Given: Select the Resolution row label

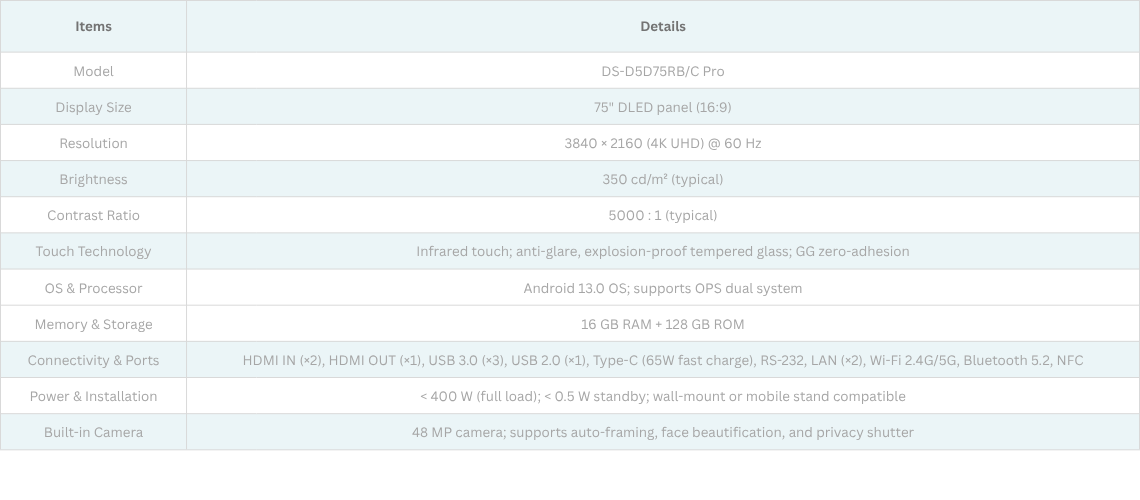Looking at the screenshot, I should tap(93, 143).
